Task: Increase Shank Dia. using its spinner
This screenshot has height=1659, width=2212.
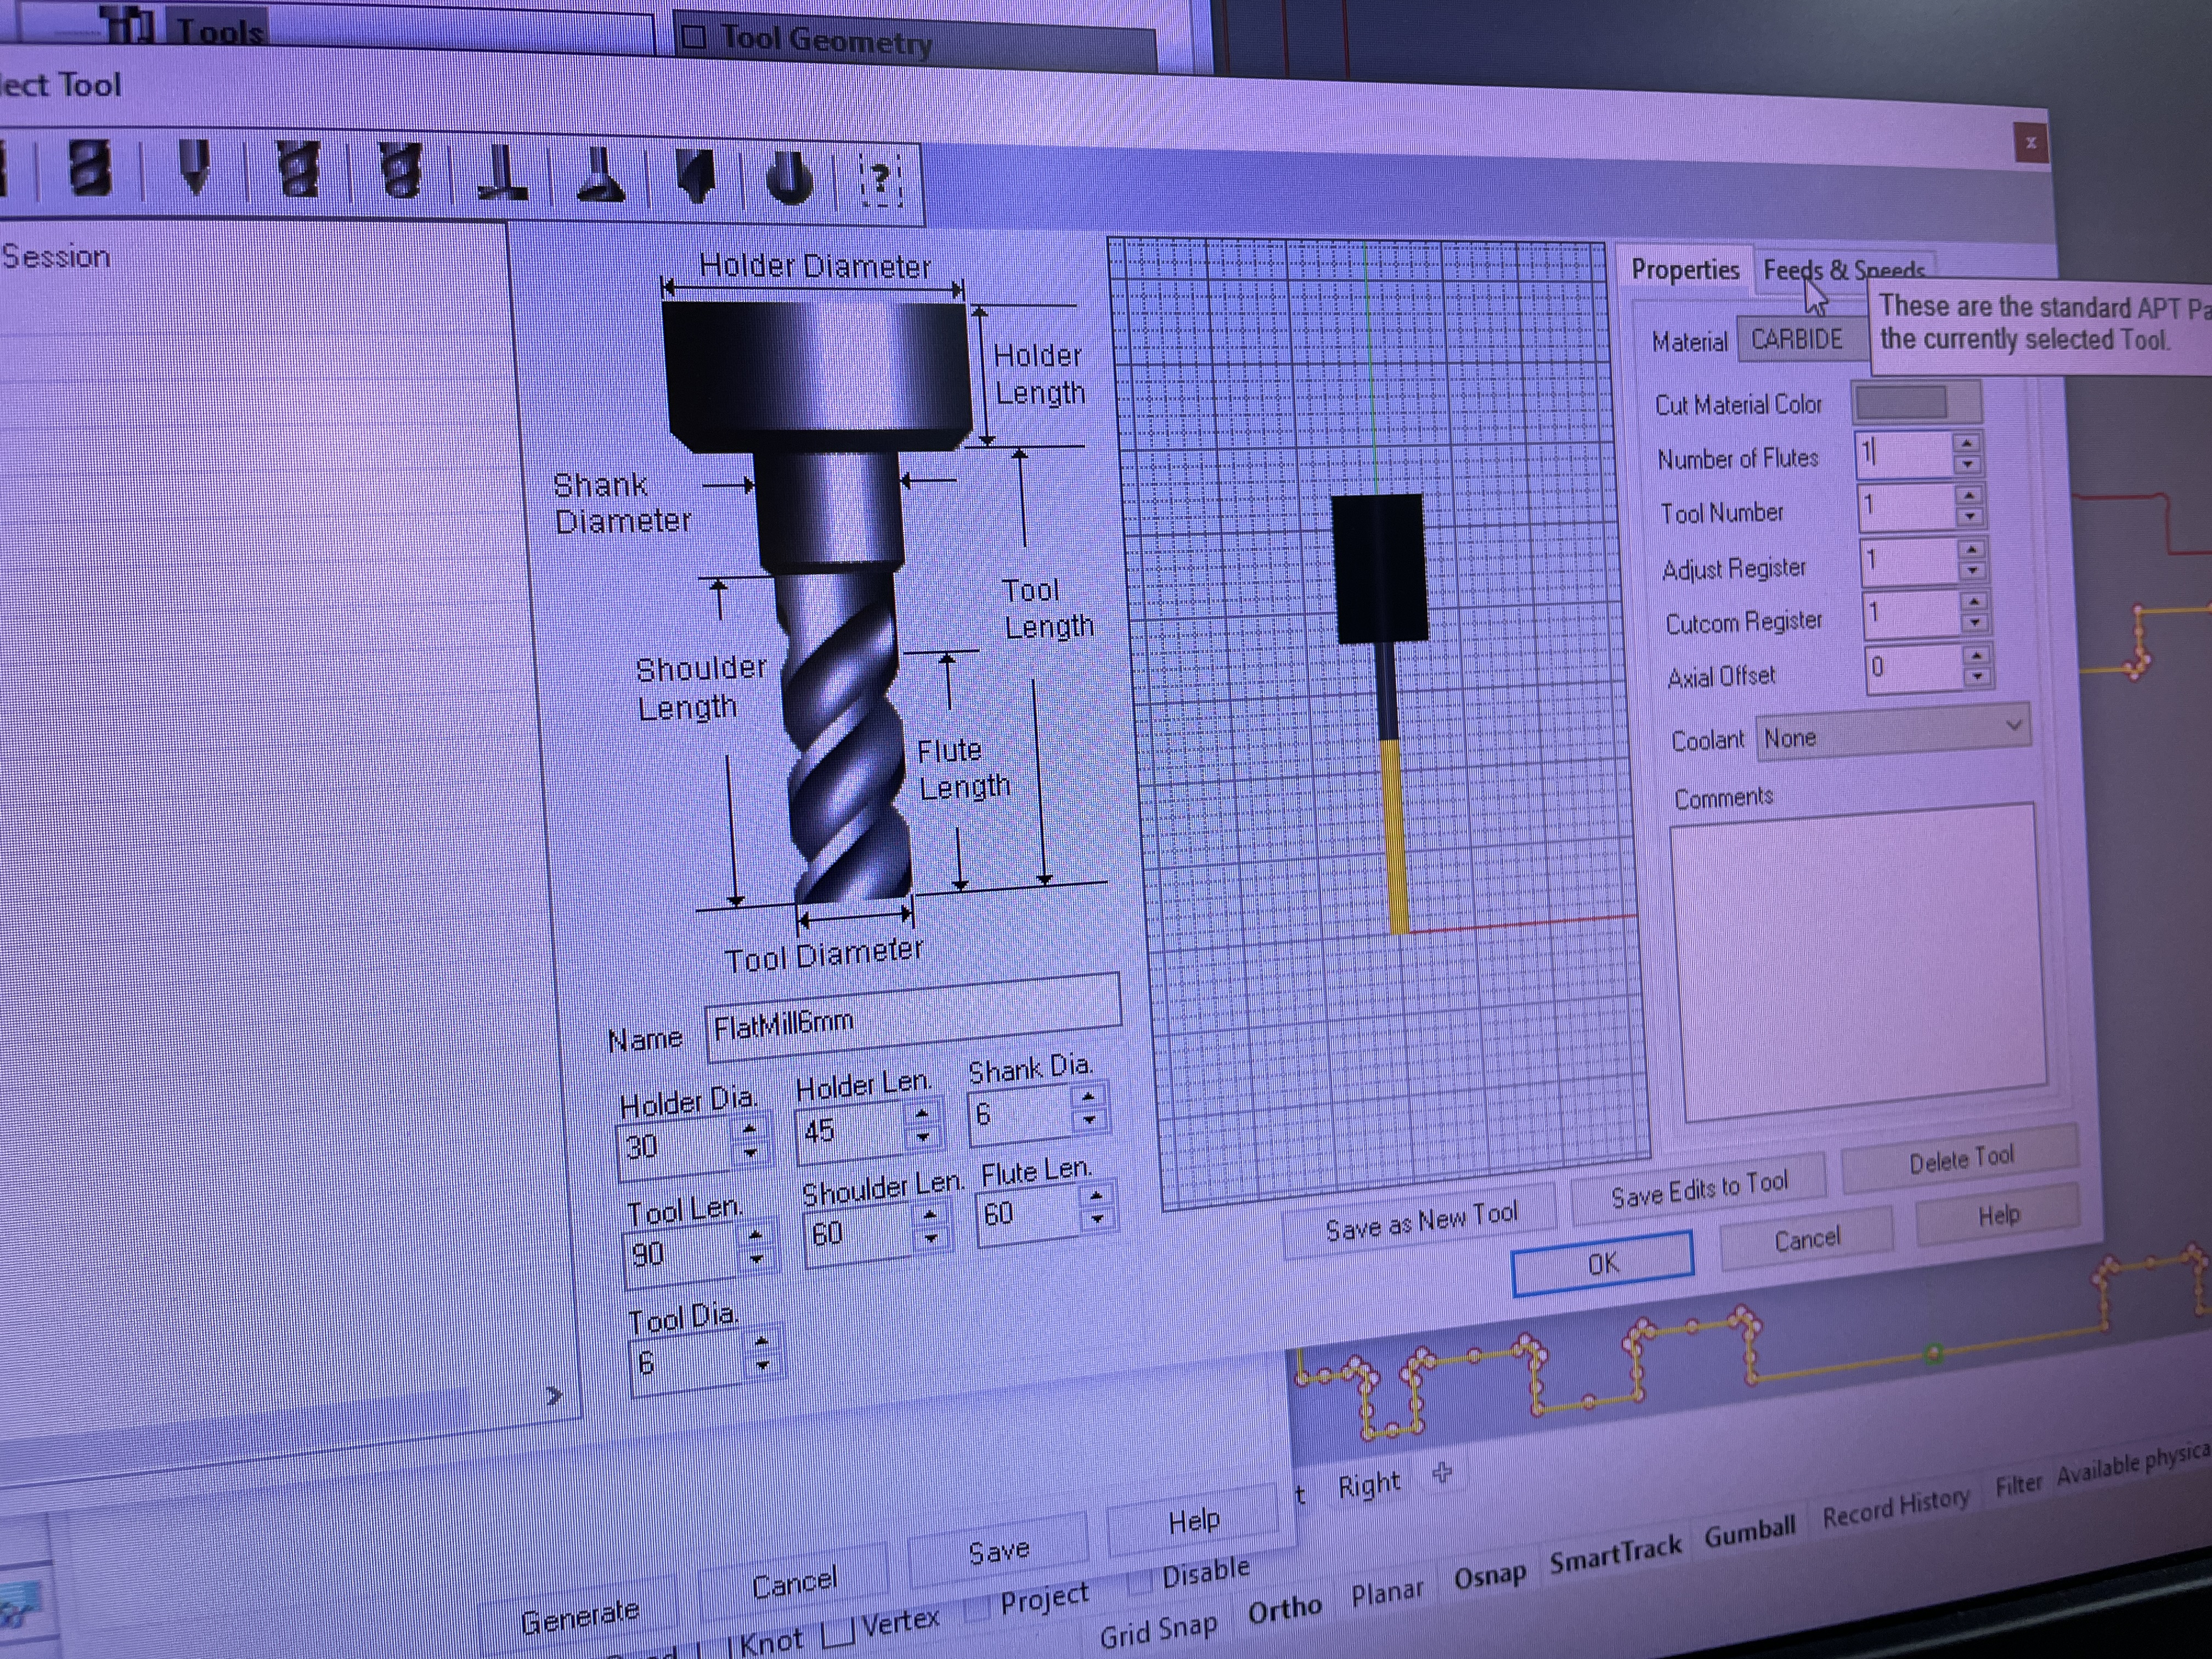Action: pos(1087,1097)
